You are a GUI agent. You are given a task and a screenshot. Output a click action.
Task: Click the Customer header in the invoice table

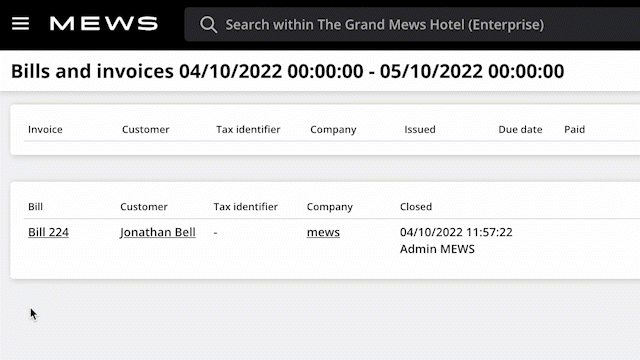coord(145,129)
